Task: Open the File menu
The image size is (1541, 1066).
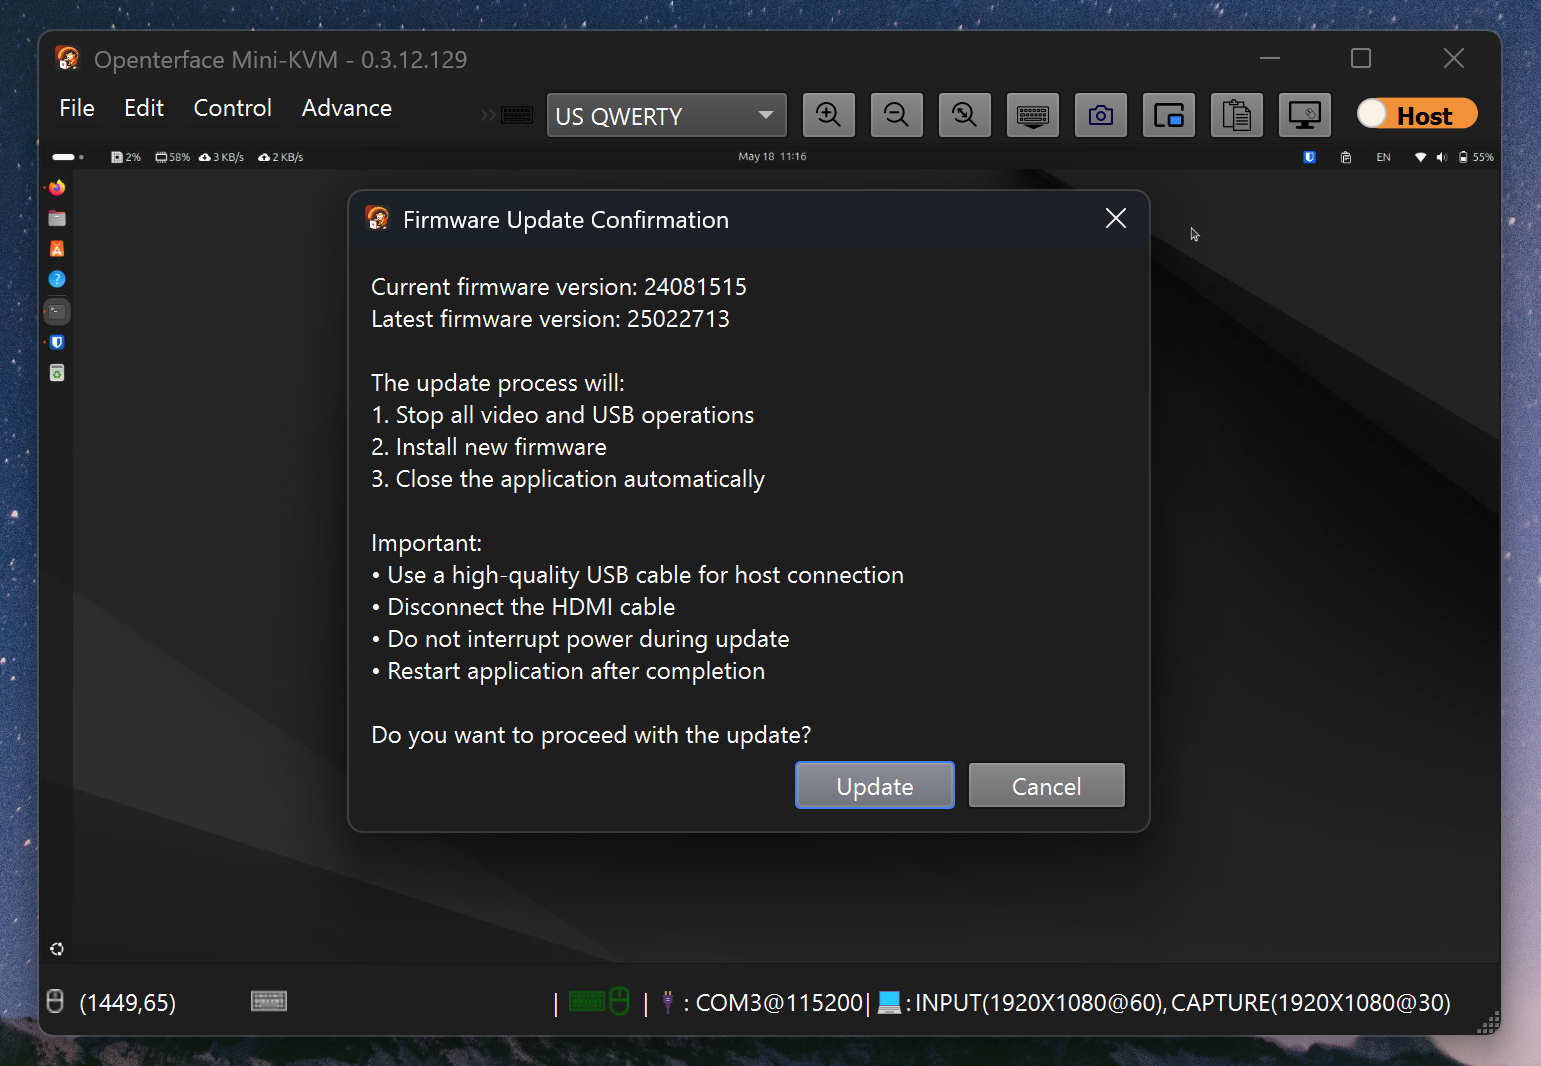Action: point(77,108)
